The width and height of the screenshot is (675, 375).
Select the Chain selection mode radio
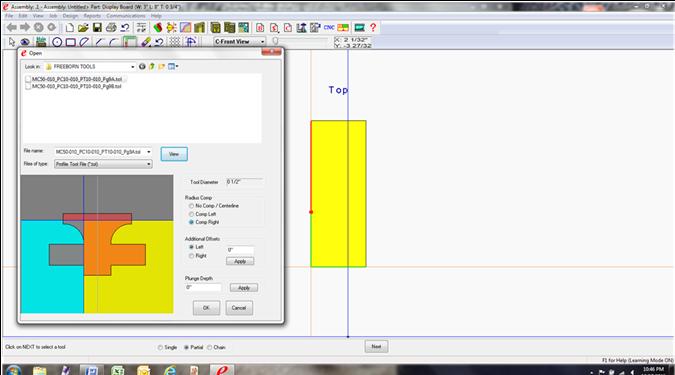(210, 347)
